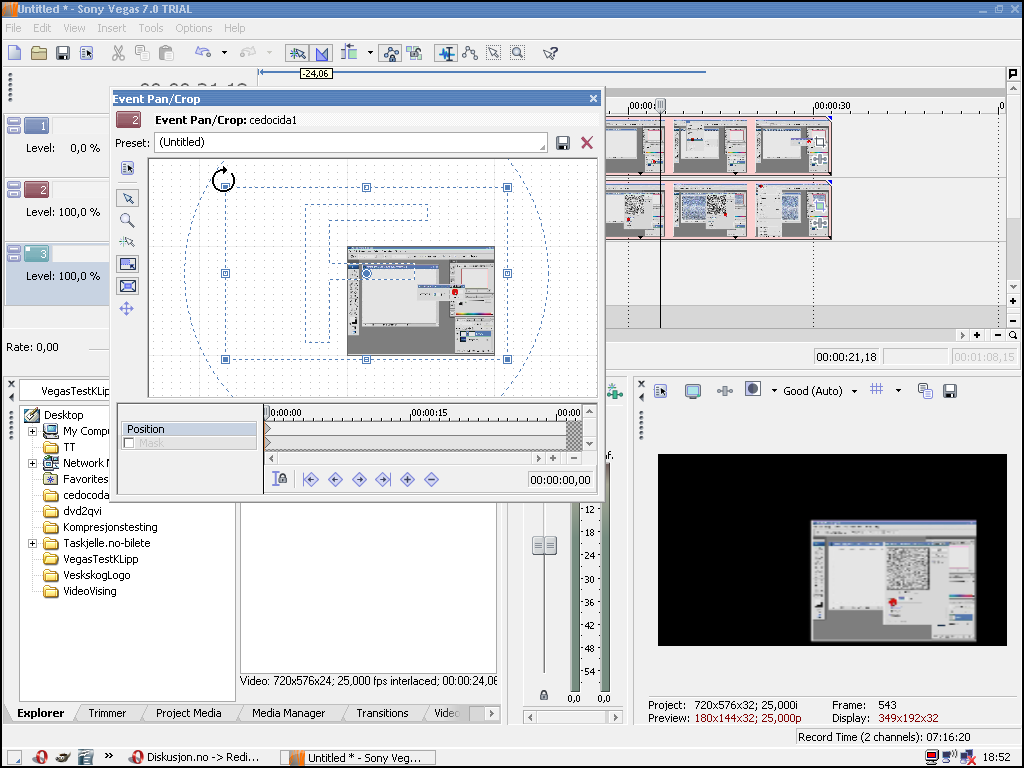Image resolution: width=1024 pixels, height=768 pixels.
Task: Select Normal Edit tool in Pan/Crop sidebar
Action: click(x=127, y=198)
